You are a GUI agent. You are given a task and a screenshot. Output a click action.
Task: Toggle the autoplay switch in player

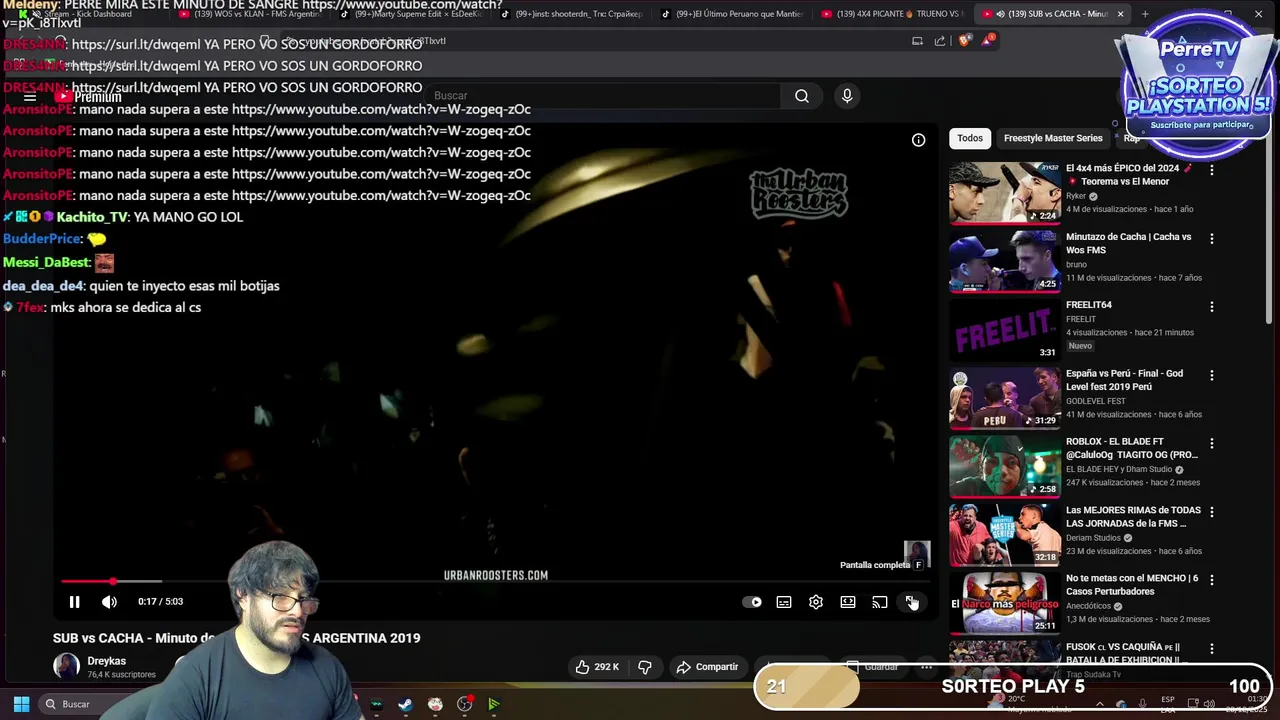[752, 602]
